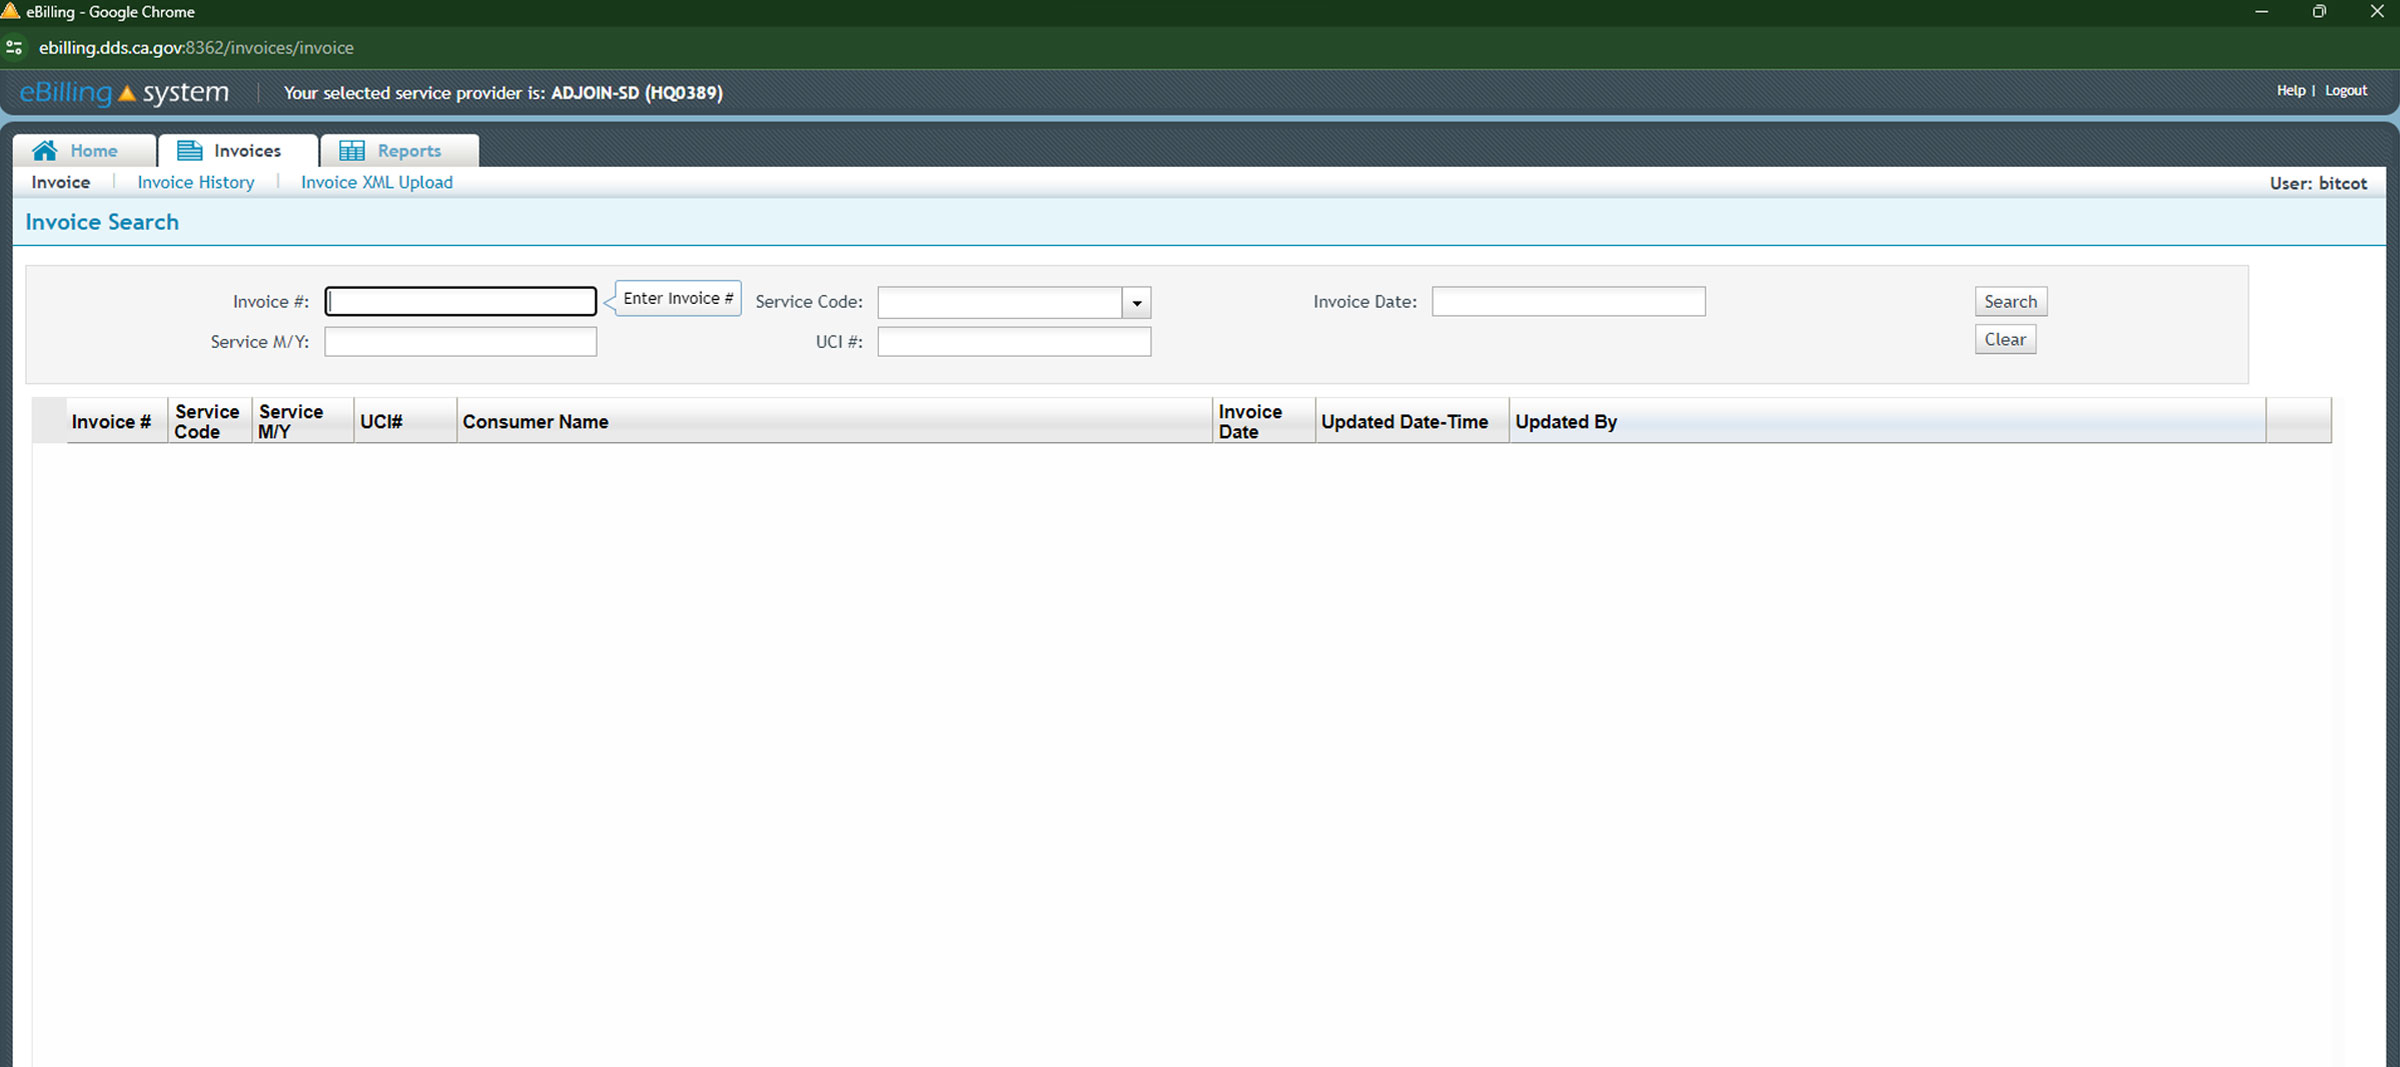Click the Logout link
This screenshot has height=1067, width=2400.
pyautogui.click(x=2345, y=90)
